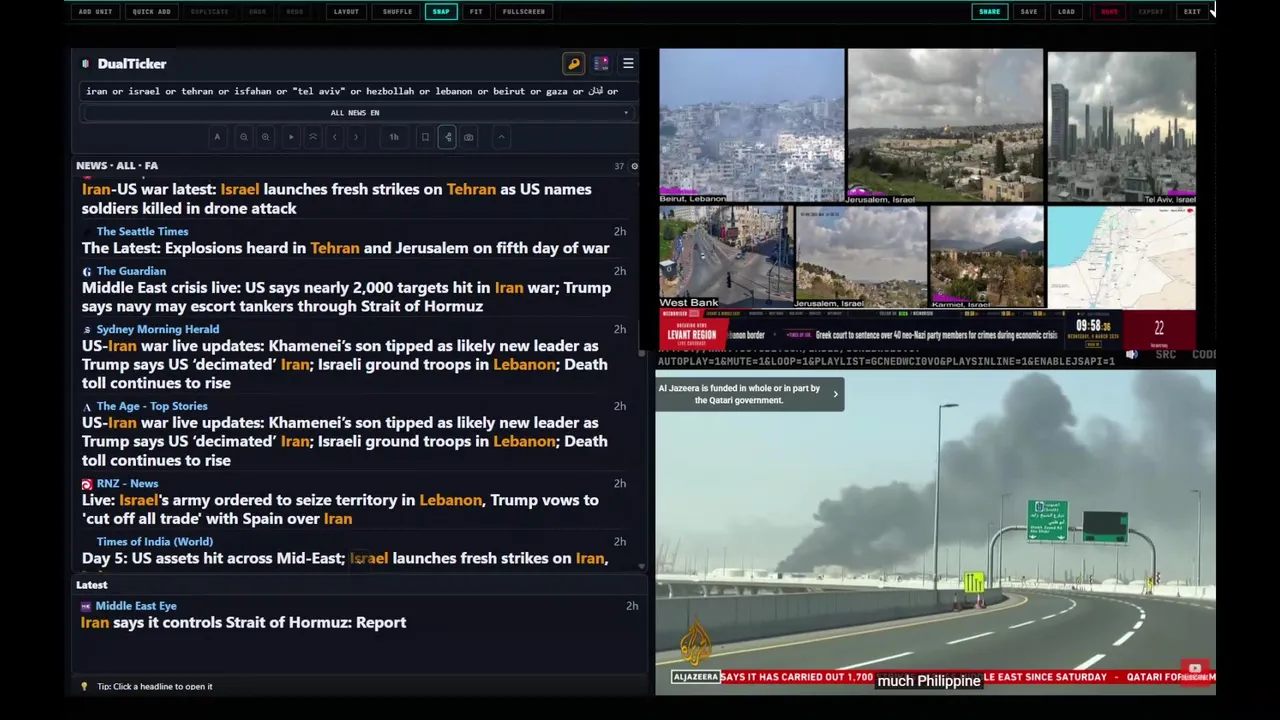
Task: Open Sydney Morning Herald live updates headline
Action: 345,365
